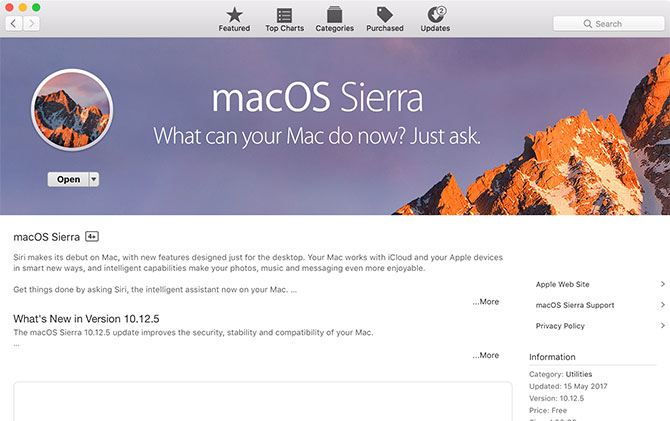This screenshot has width=670, height=421.
Task: Expand What's New with More link
Action: [486, 355]
